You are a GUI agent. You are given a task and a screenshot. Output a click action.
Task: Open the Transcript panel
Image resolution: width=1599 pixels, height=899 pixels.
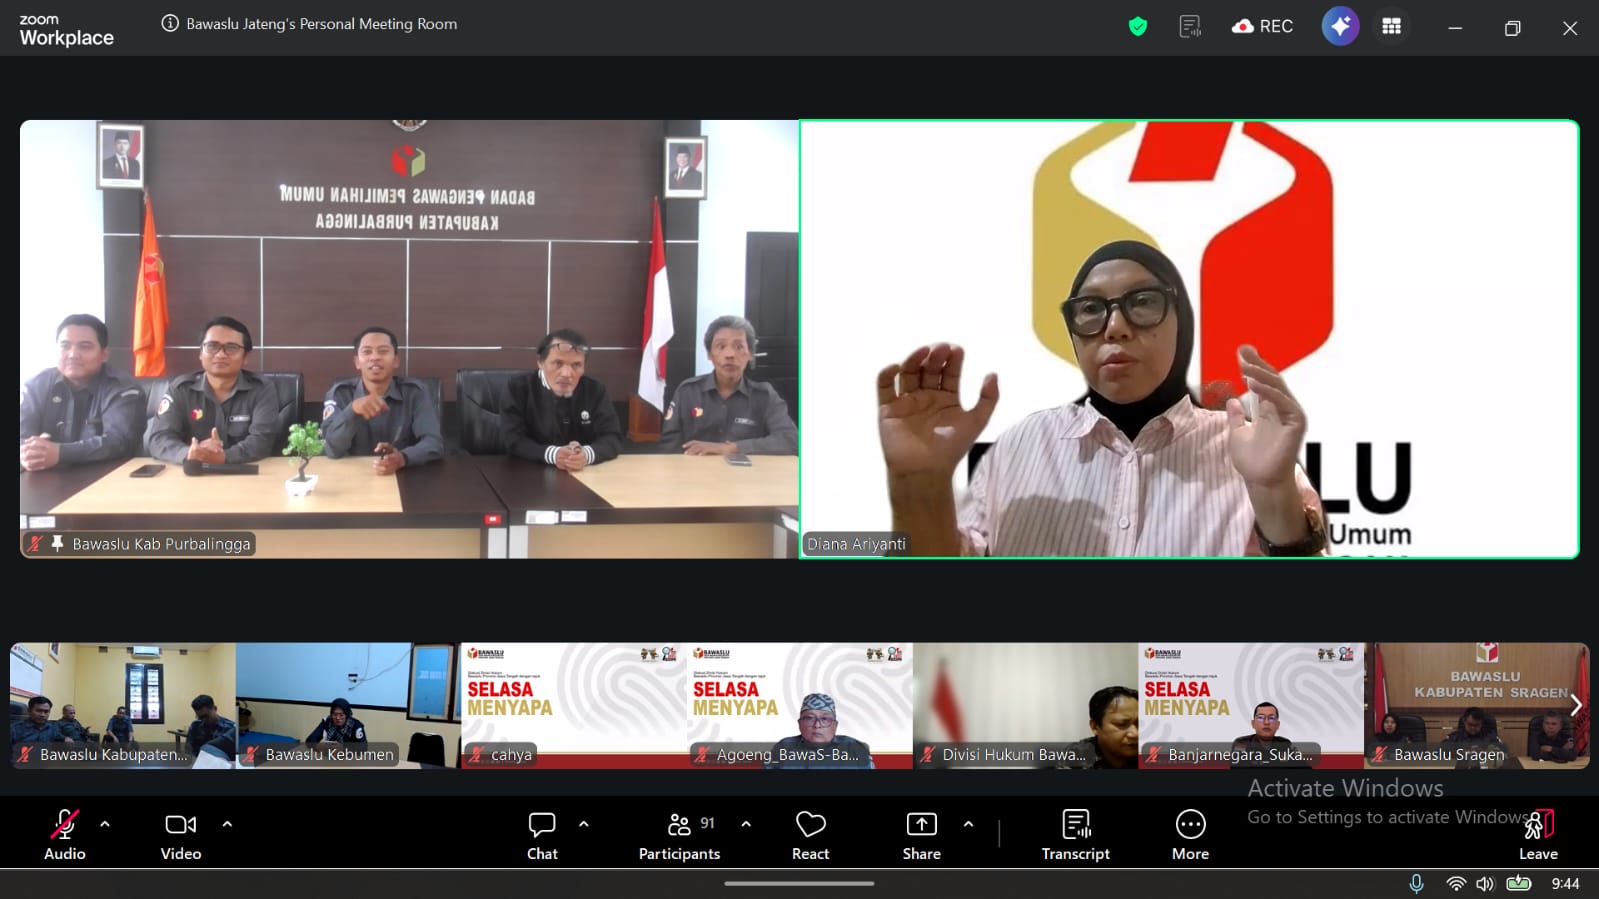point(1076,835)
